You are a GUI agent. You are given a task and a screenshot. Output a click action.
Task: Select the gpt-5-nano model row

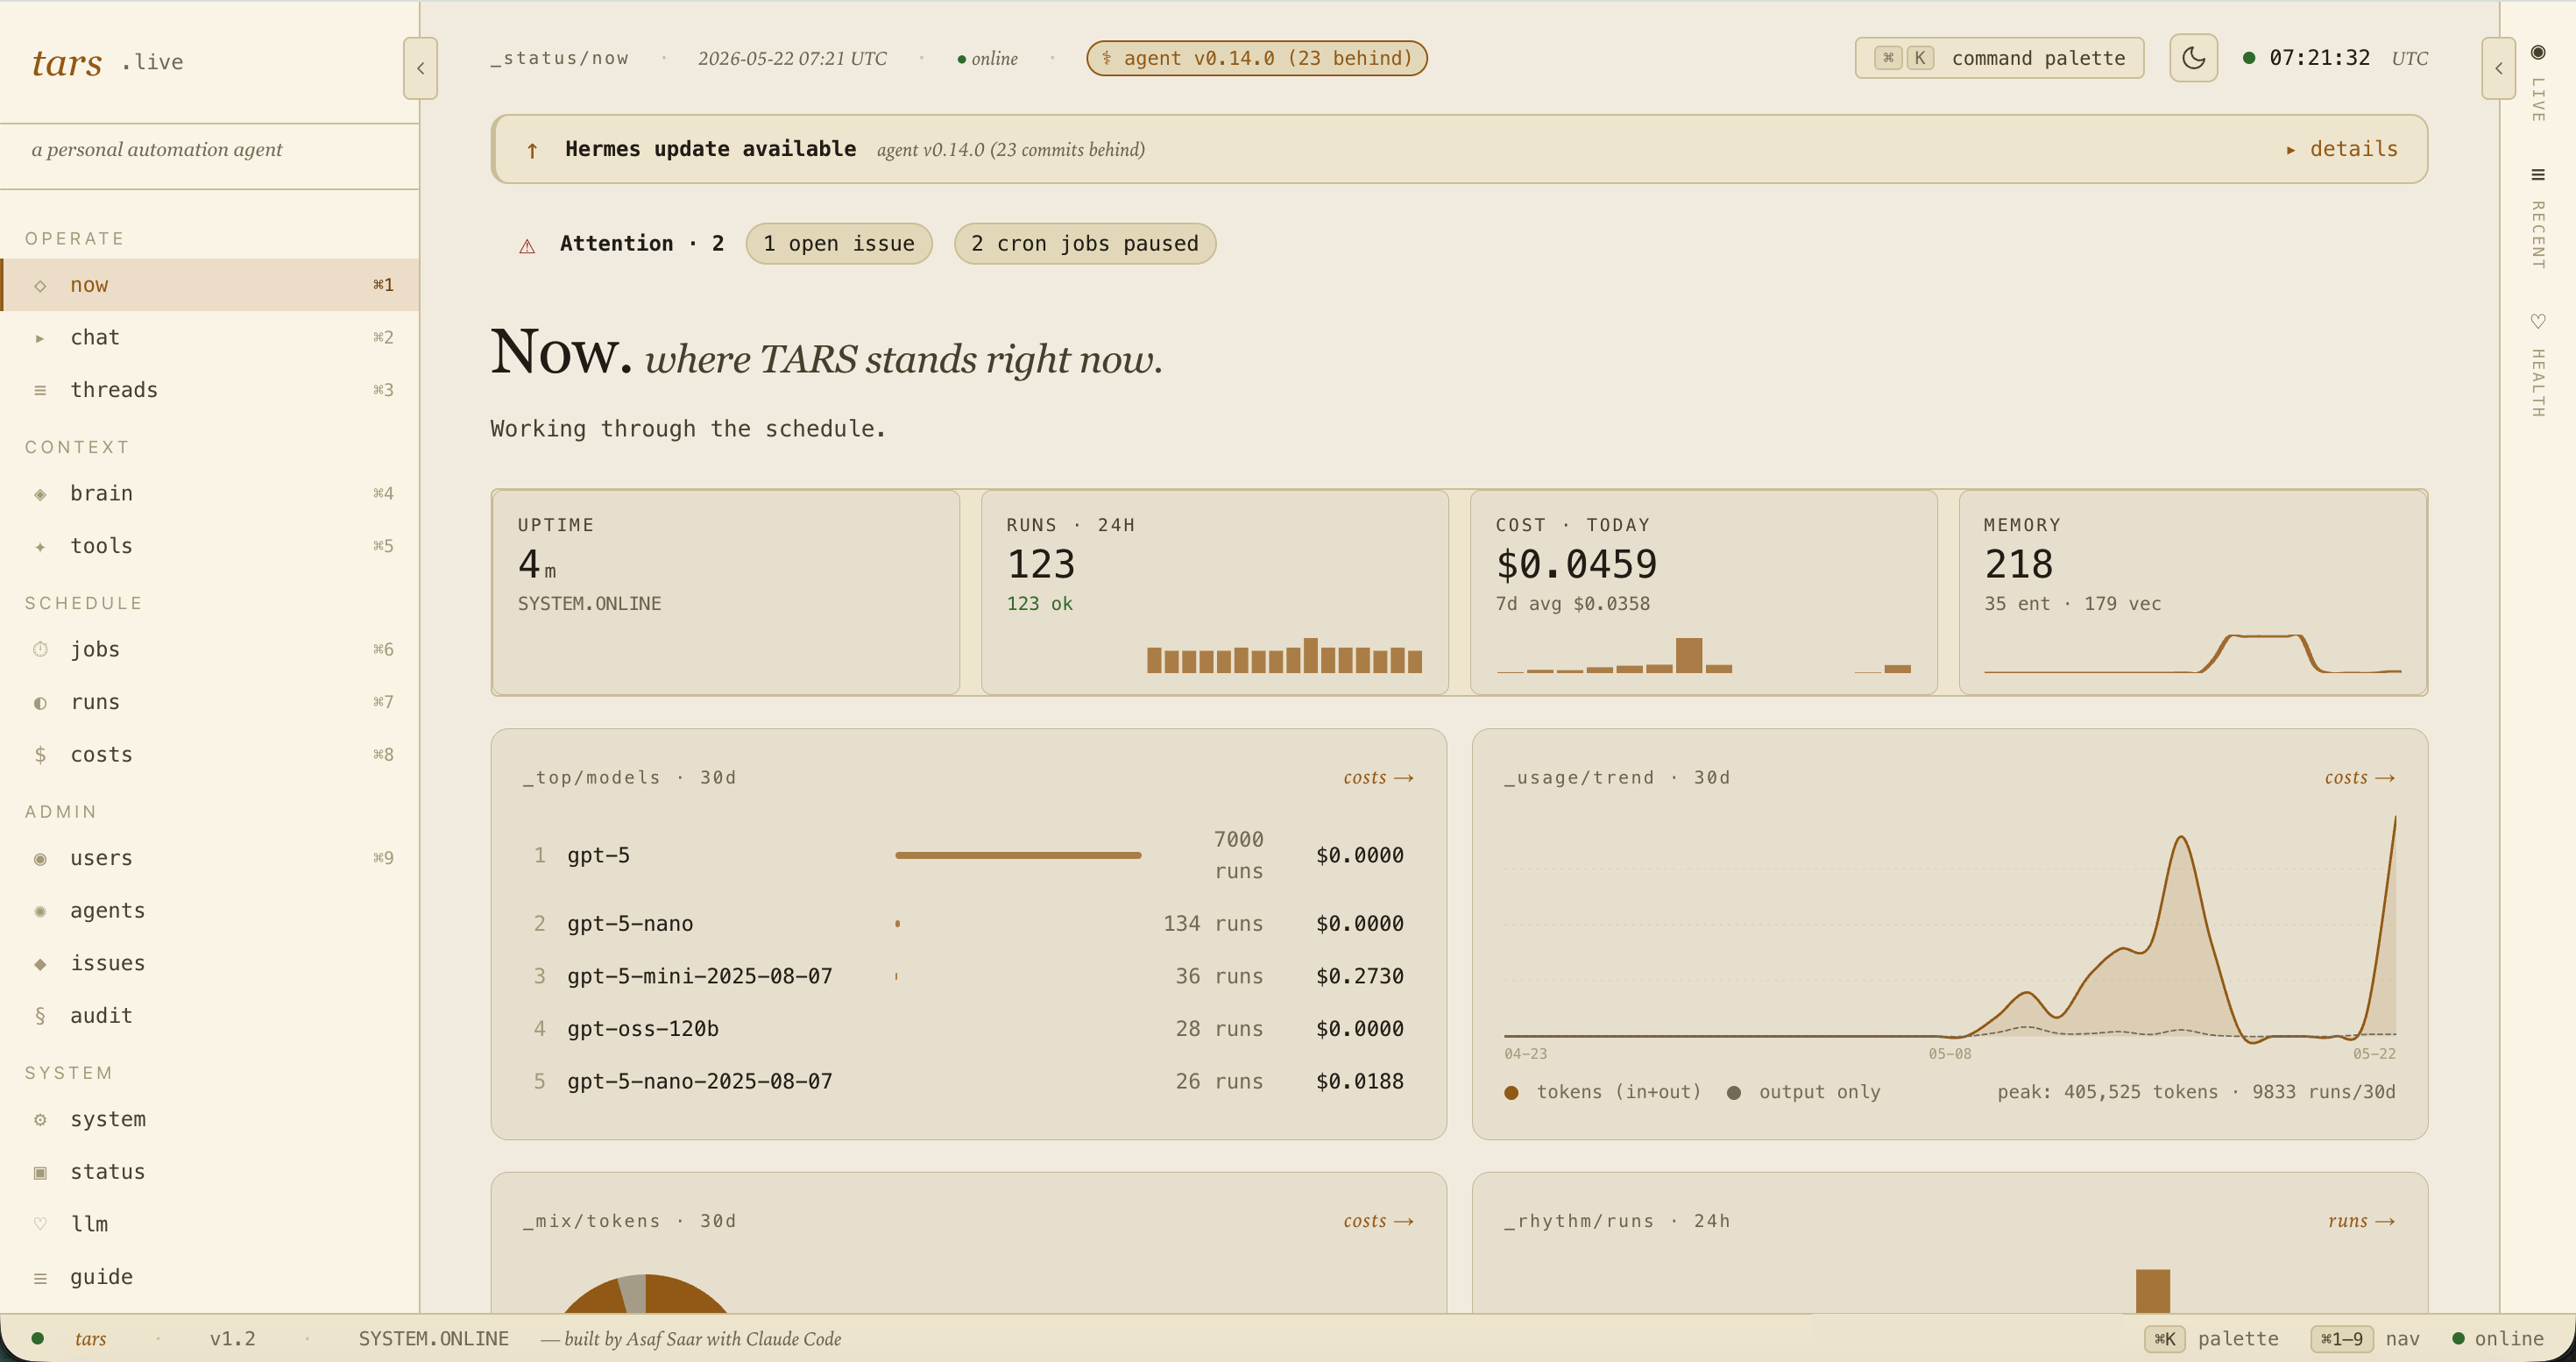(968, 924)
